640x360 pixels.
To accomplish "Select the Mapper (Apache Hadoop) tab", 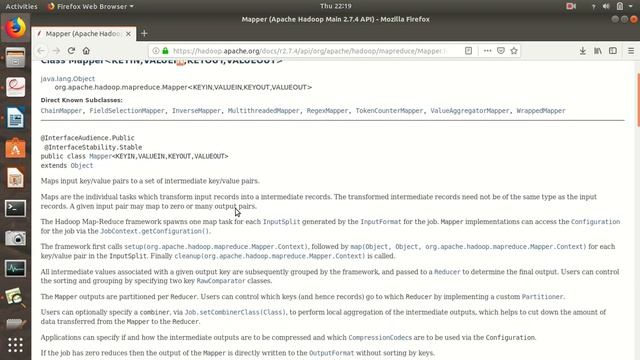I will pos(84,34).
